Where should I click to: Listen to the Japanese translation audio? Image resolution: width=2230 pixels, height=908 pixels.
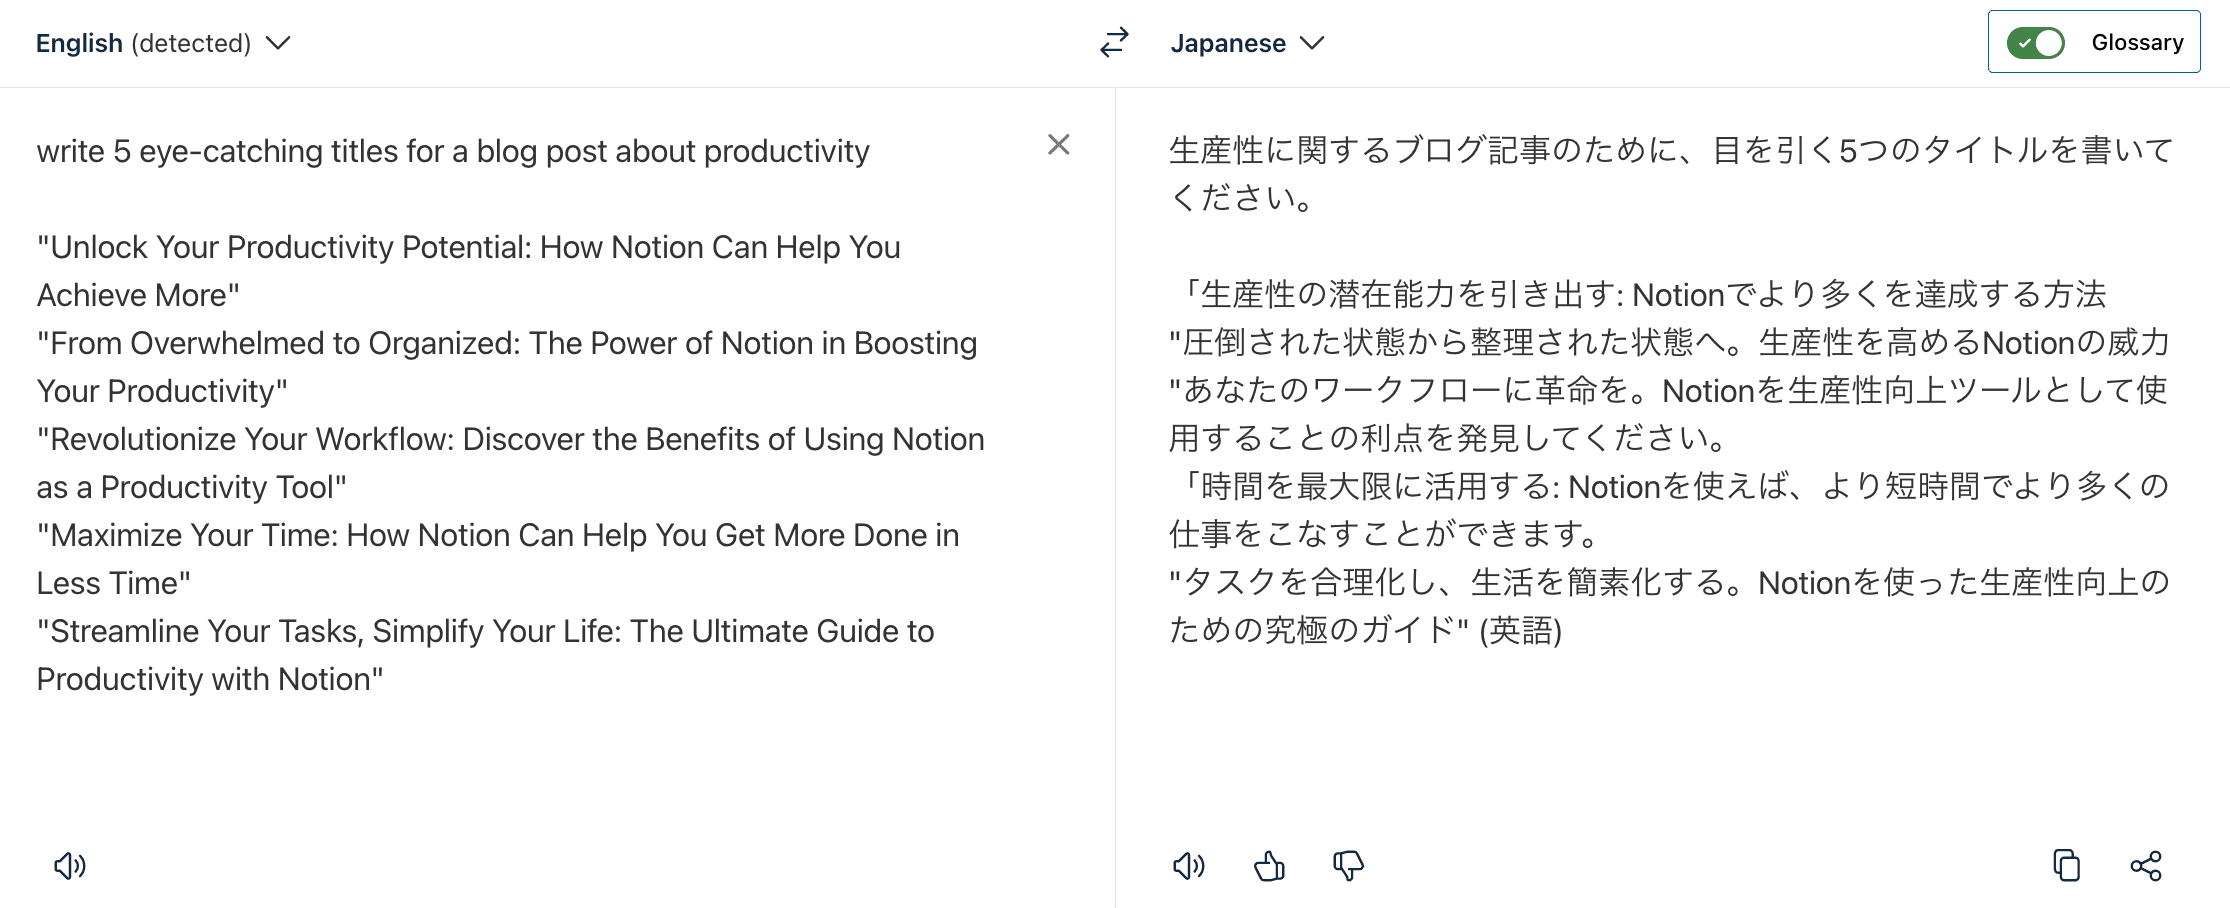tap(1189, 866)
